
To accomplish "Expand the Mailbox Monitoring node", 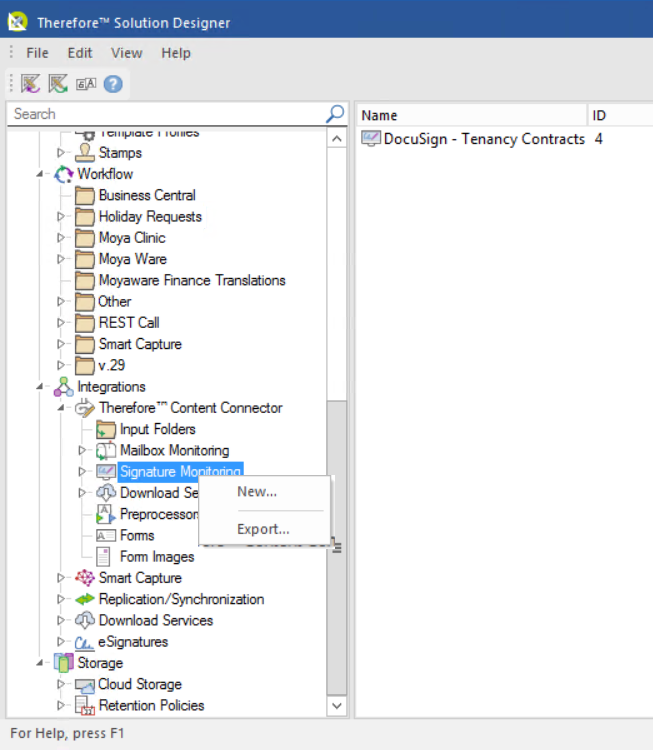I will [82, 450].
